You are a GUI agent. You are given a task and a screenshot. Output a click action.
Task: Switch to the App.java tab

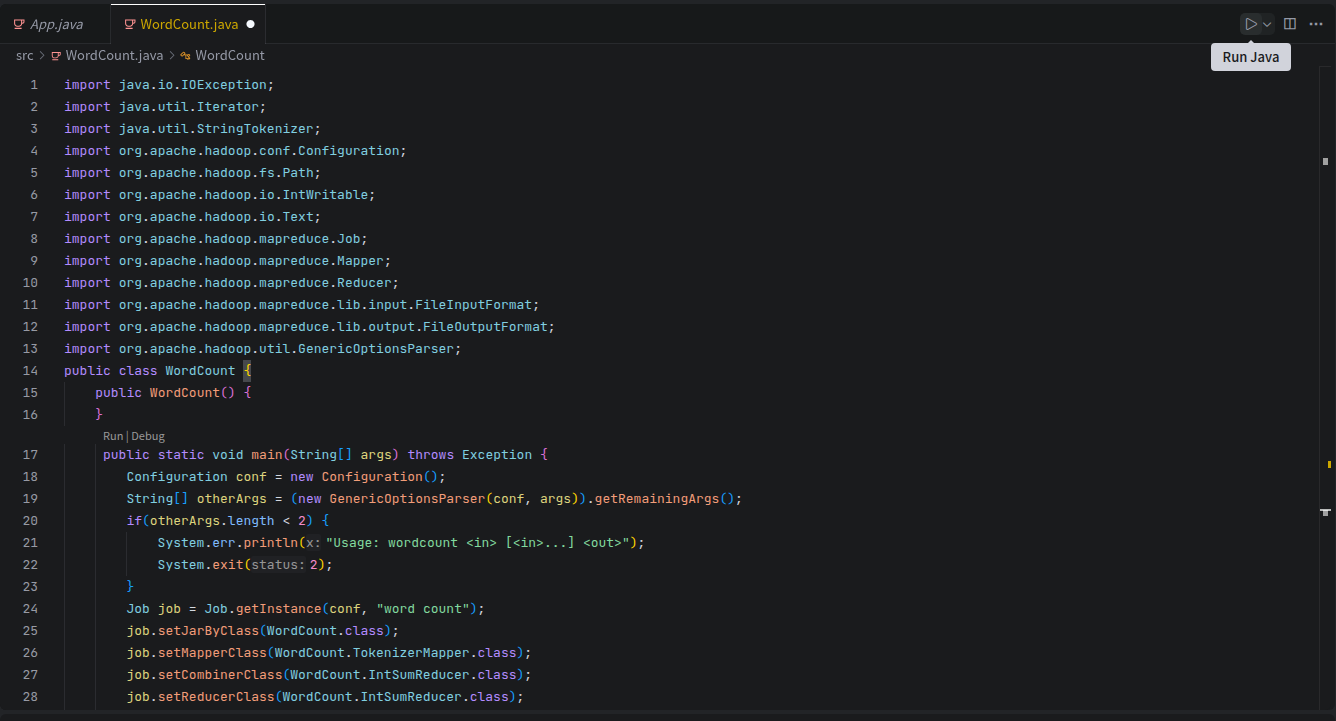[x=56, y=24]
